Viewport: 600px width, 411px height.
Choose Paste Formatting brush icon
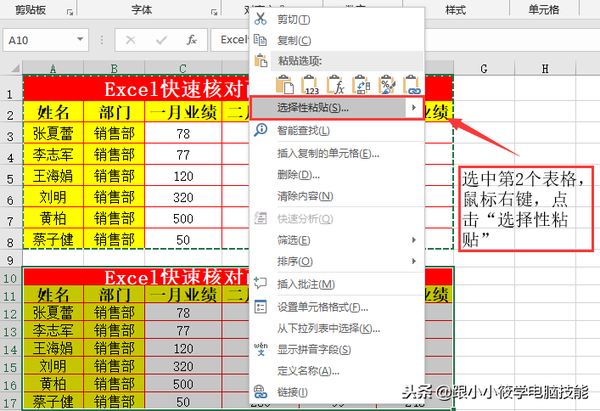(386, 84)
